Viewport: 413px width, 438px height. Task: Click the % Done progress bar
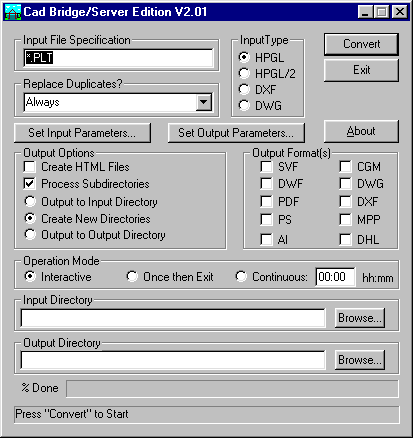tap(232, 389)
